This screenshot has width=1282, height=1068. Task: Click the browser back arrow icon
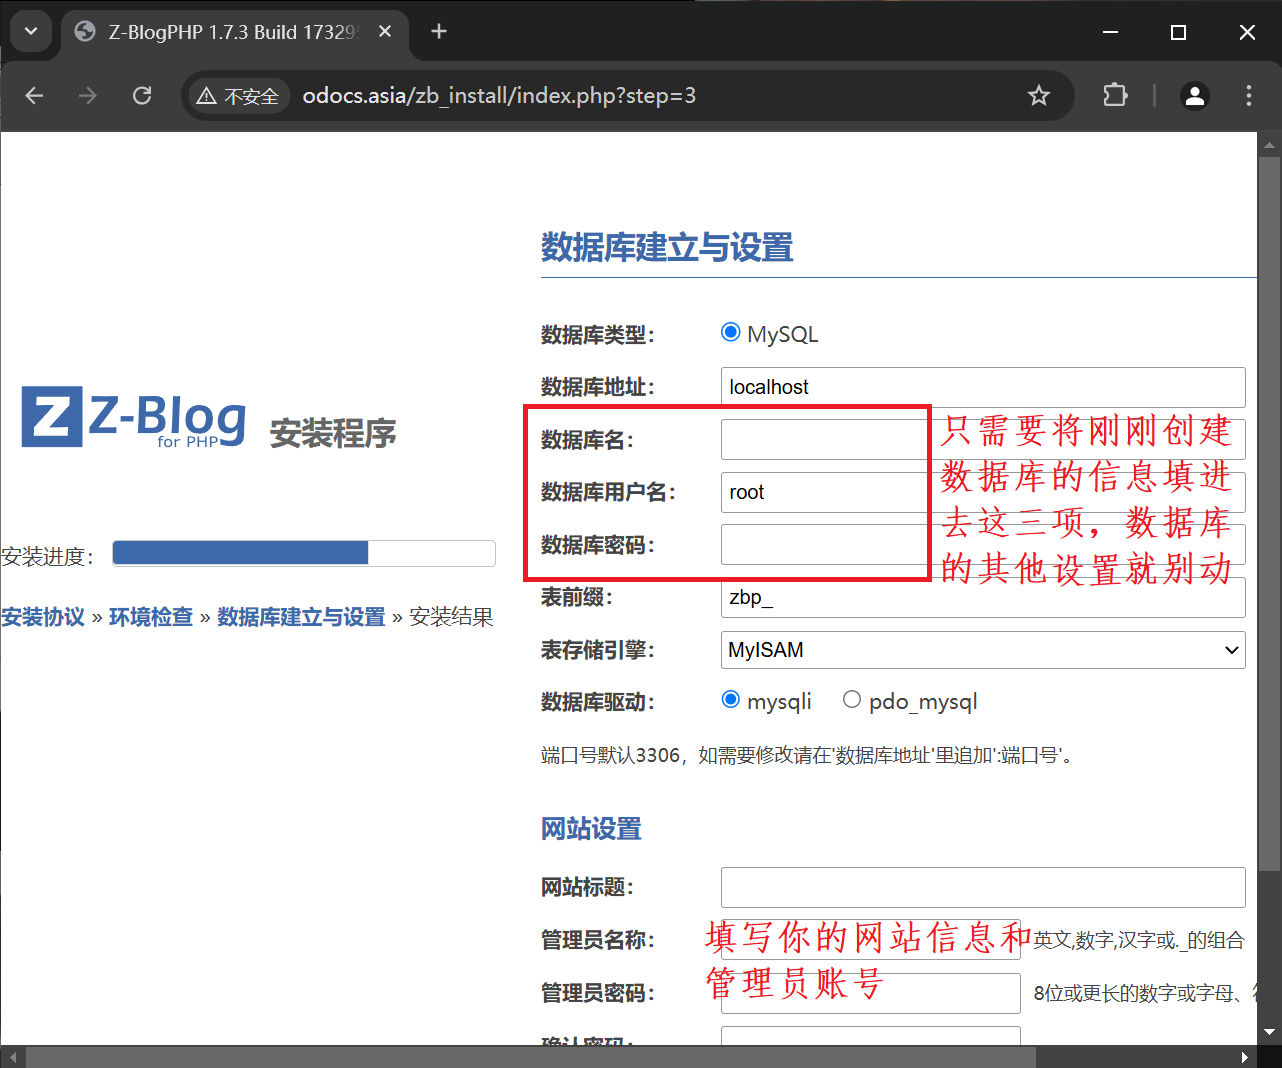(35, 96)
